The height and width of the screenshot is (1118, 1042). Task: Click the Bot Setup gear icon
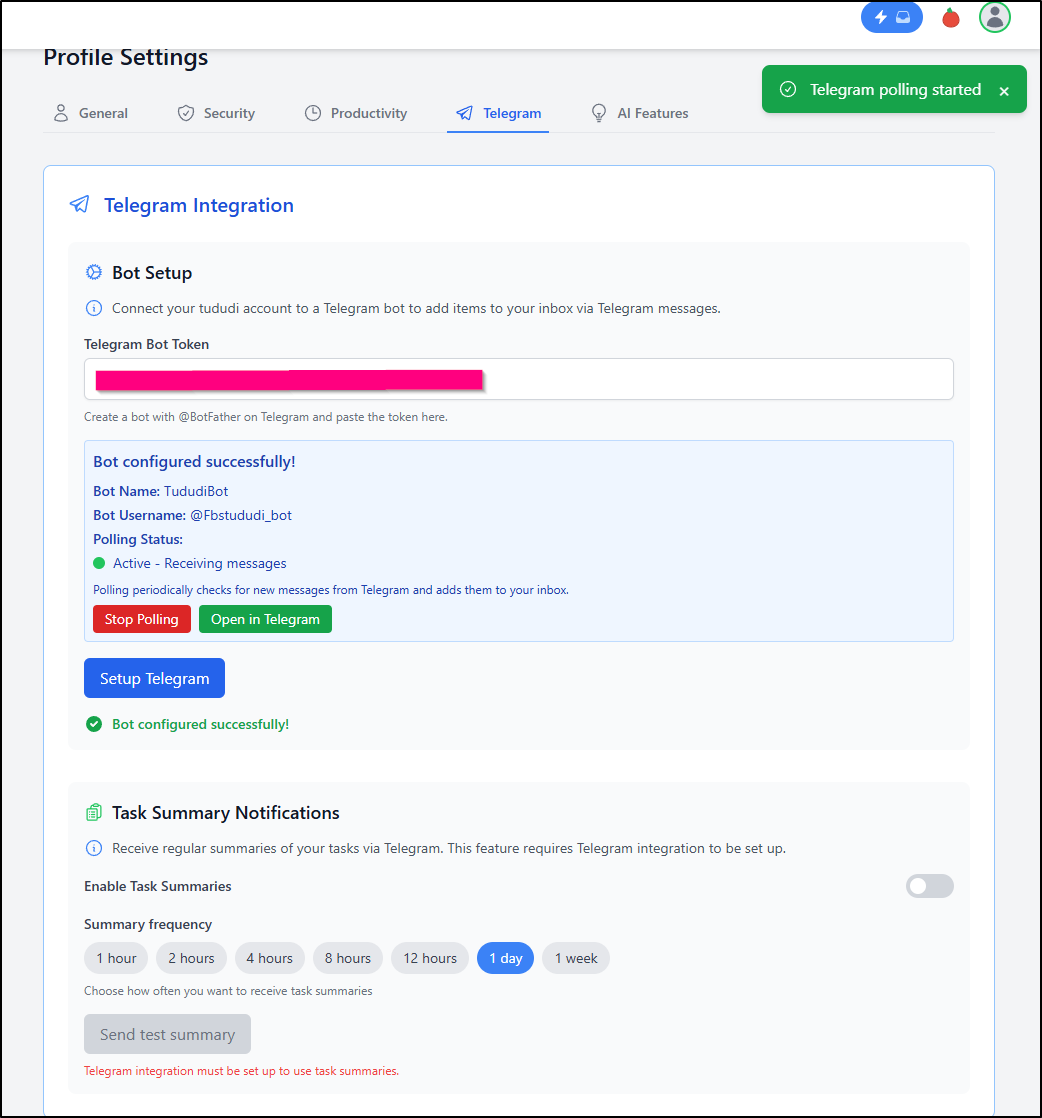click(x=93, y=272)
